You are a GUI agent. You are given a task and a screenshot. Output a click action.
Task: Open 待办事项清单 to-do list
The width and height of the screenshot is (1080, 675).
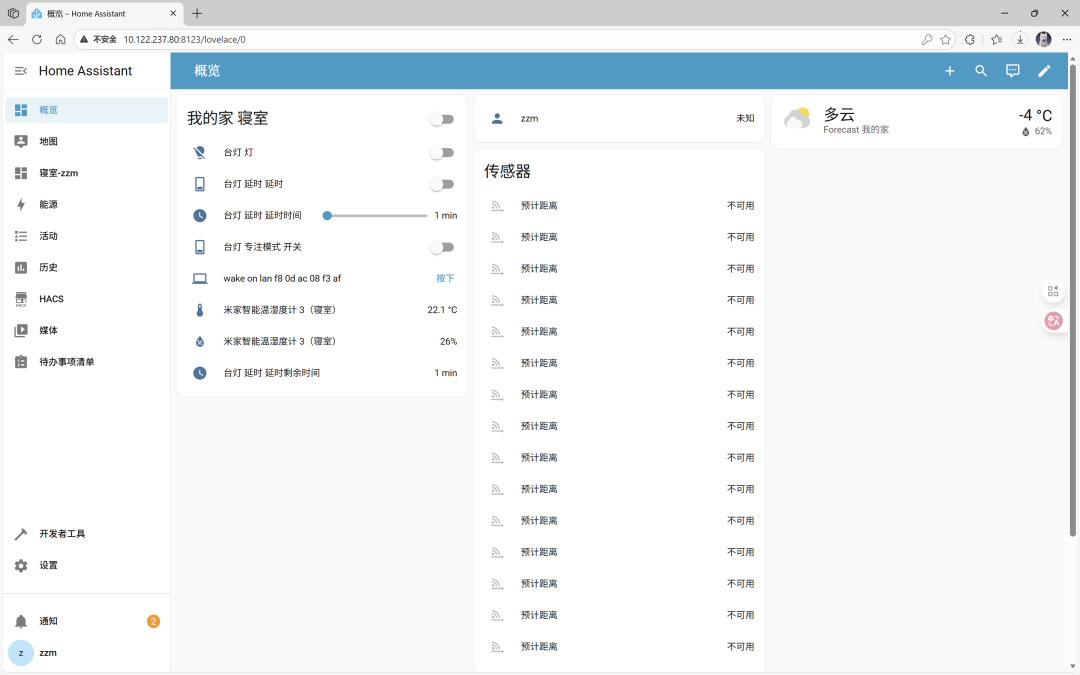coord(86,362)
